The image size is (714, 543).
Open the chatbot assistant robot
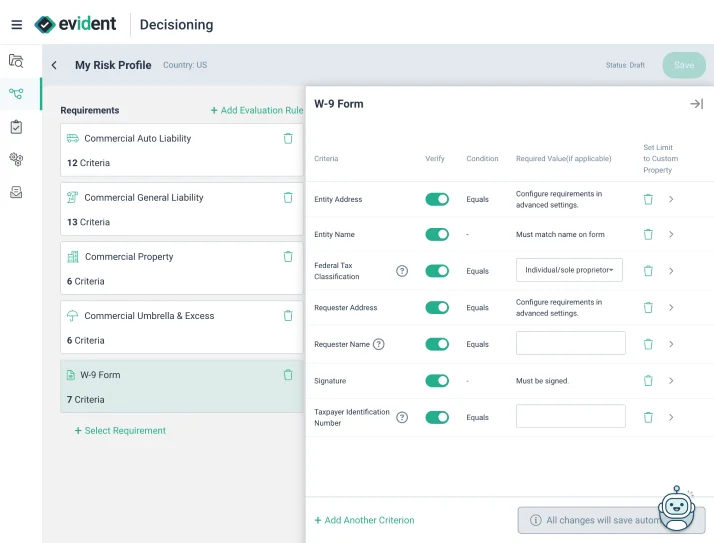(677, 508)
